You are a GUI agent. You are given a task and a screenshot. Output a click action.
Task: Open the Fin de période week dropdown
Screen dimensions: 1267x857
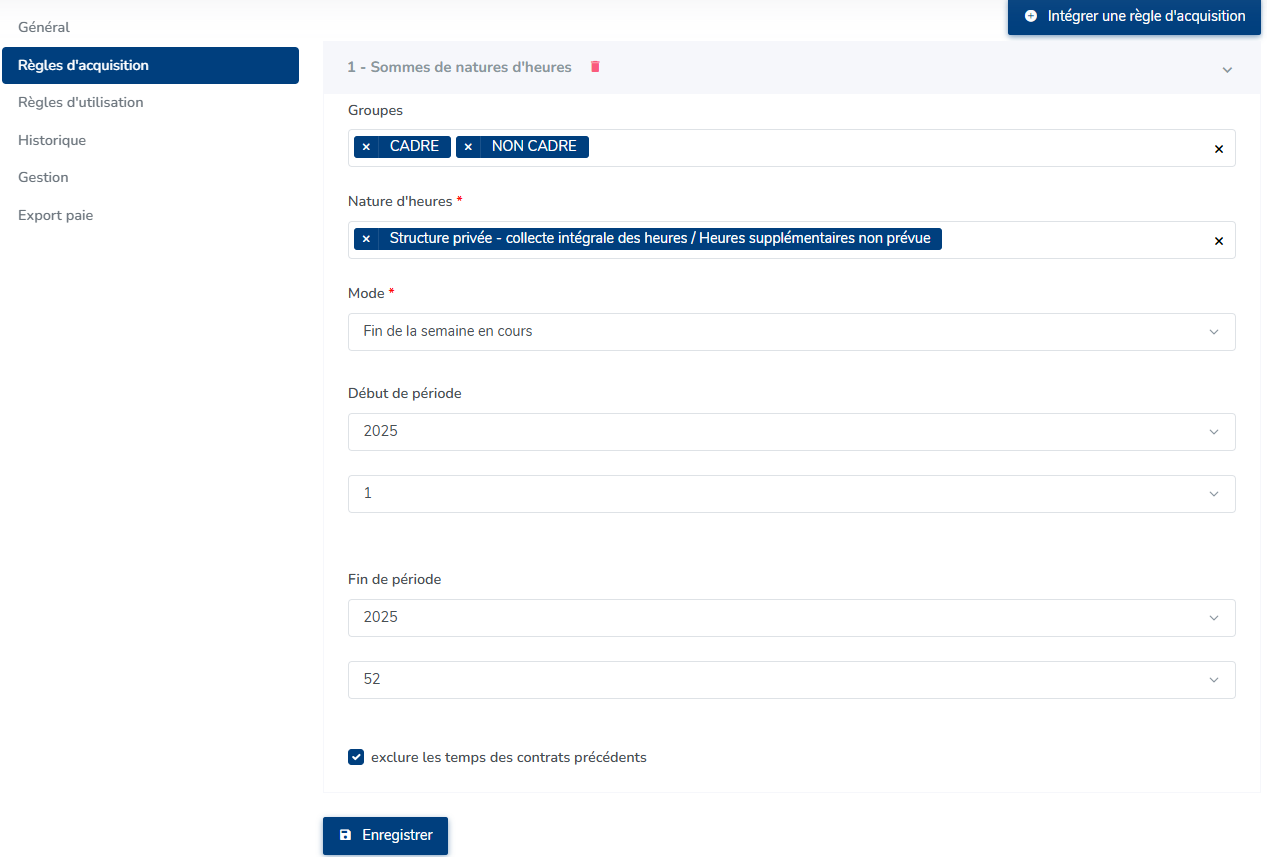[791, 679]
